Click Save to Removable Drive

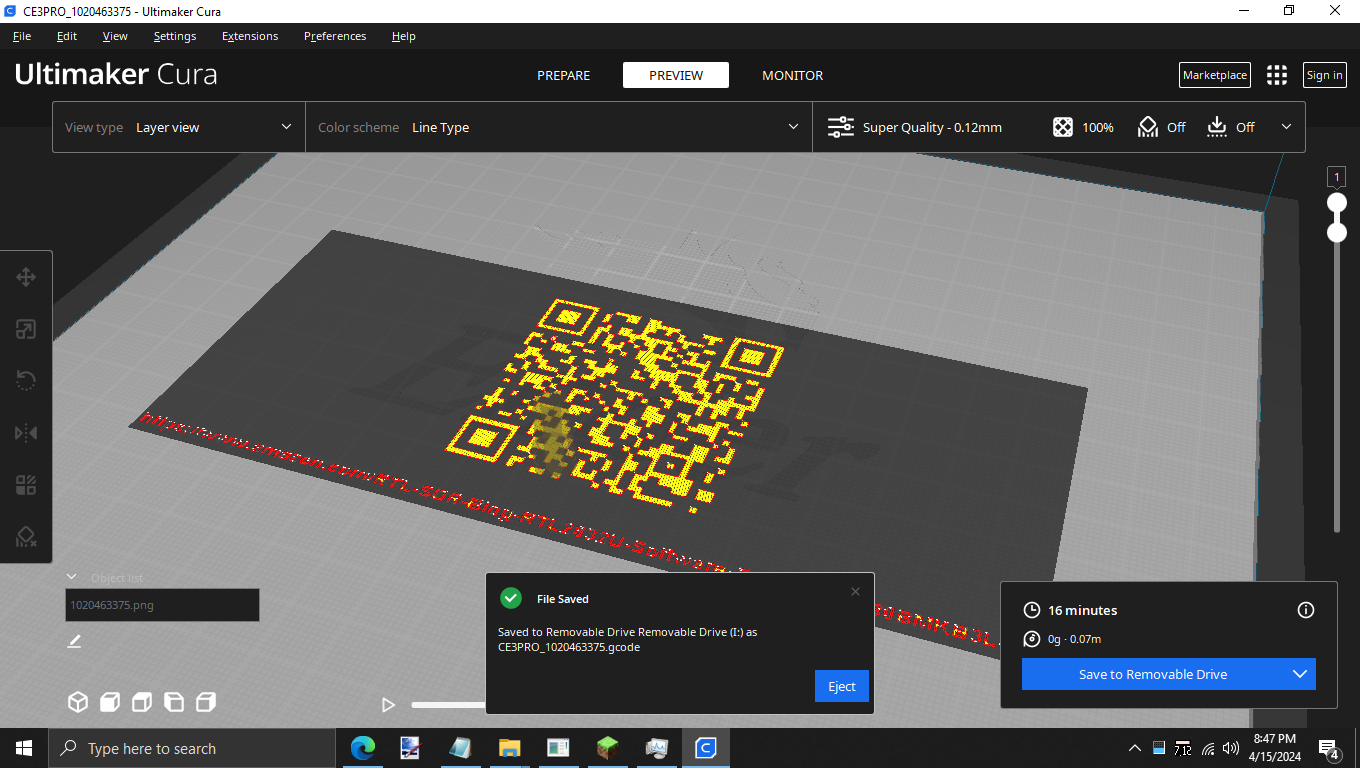click(1152, 674)
